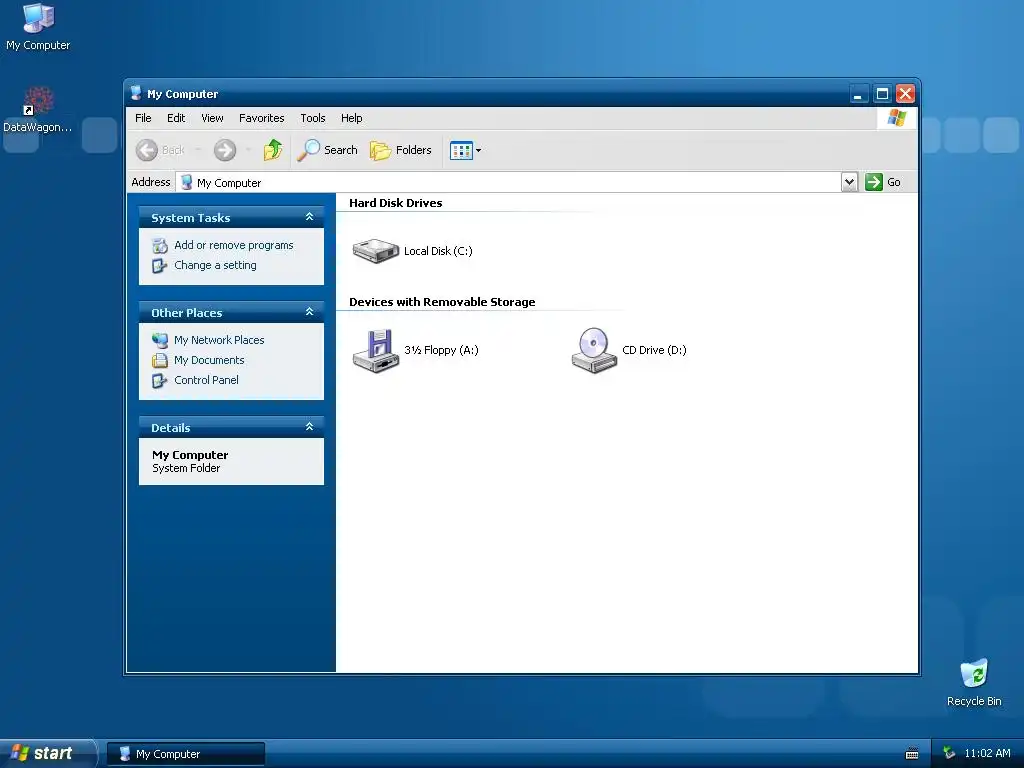The width and height of the screenshot is (1024, 768).
Task: Expand the Address bar dropdown list
Action: [849, 182]
